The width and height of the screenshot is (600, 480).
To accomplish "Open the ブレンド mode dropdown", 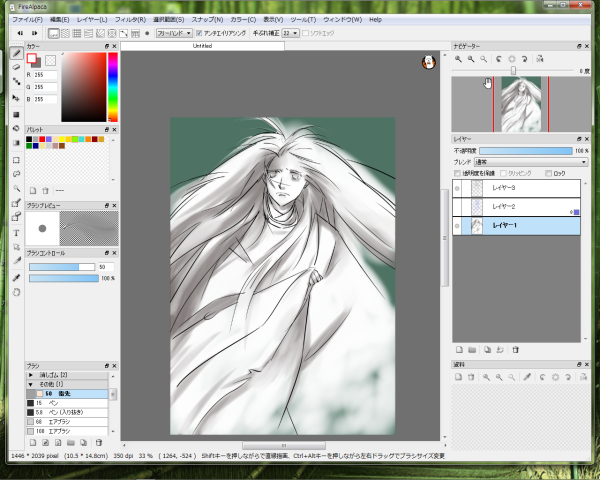I will [x=531, y=162].
